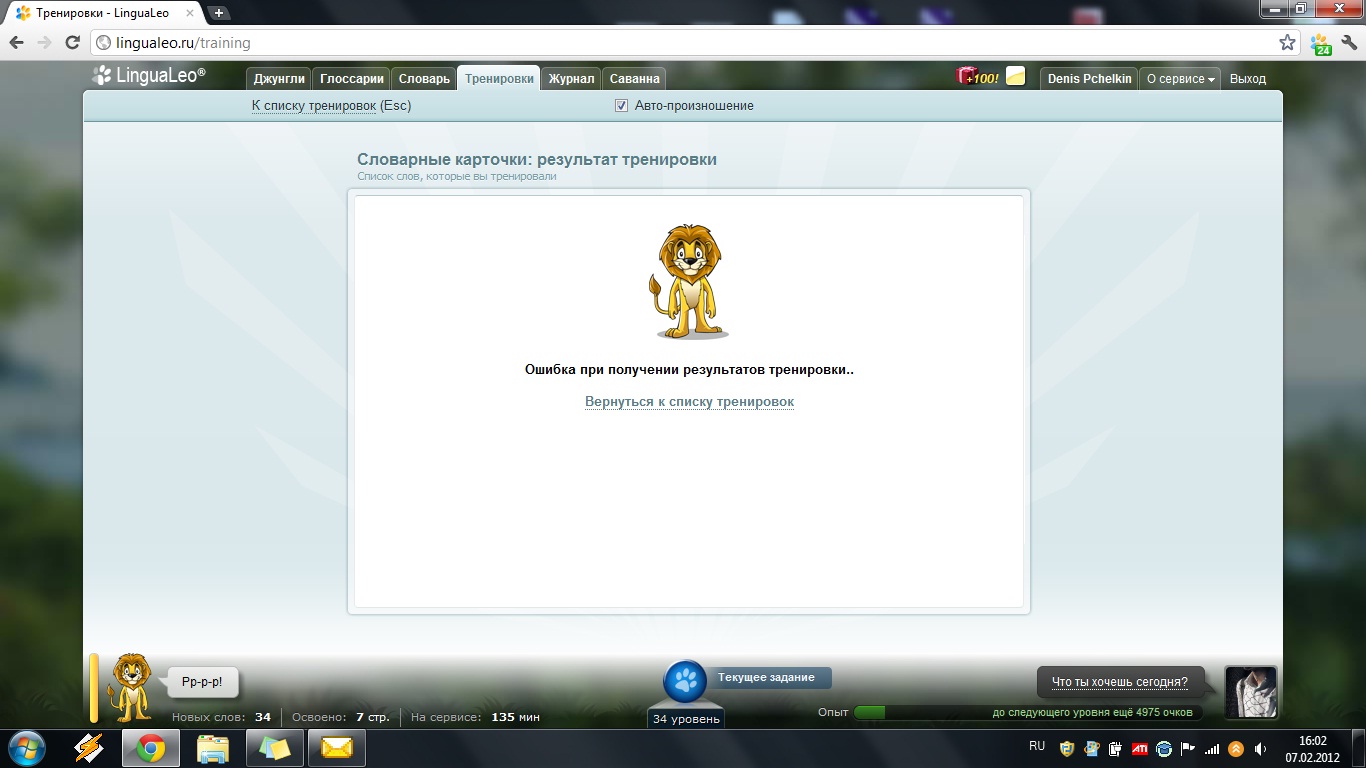Bookmark this page with the star icon

tap(1287, 43)
